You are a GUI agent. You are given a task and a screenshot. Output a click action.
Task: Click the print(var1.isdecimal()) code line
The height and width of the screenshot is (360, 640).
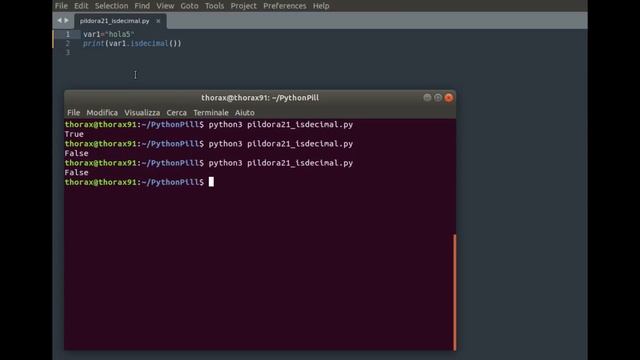[x=132, y=43]
